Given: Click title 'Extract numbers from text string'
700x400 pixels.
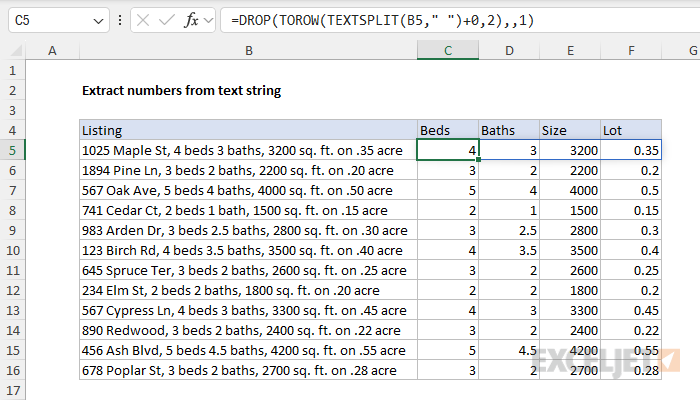Looking at the screenshot, I should tap(182, 91).
